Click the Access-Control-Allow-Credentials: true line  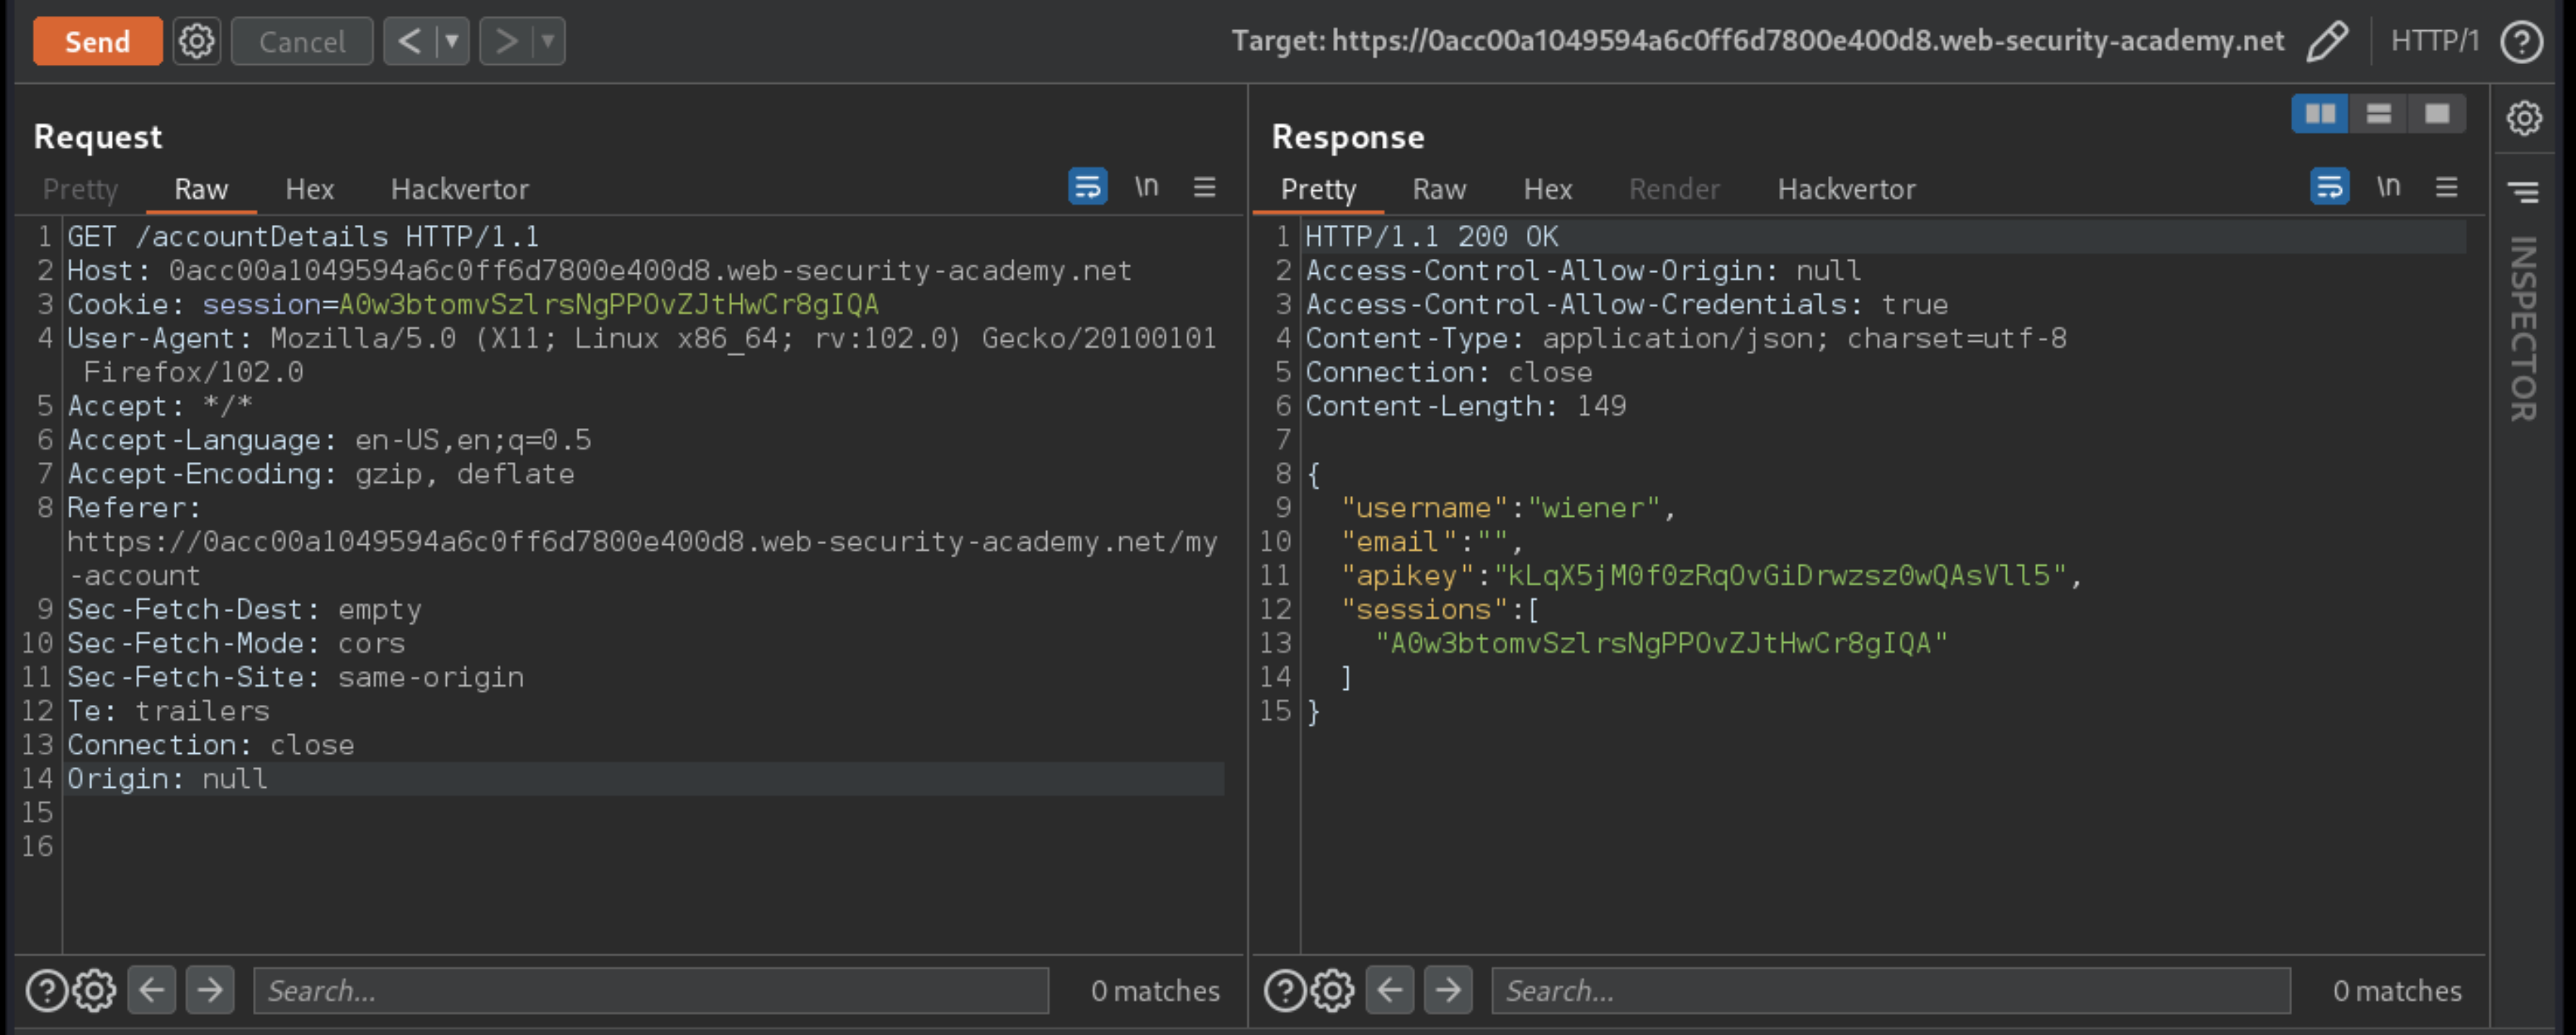point(1626,305)
